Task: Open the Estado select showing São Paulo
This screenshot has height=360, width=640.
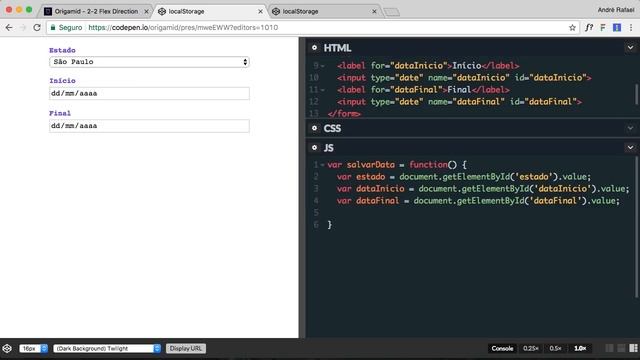Action: coord(149,62)
